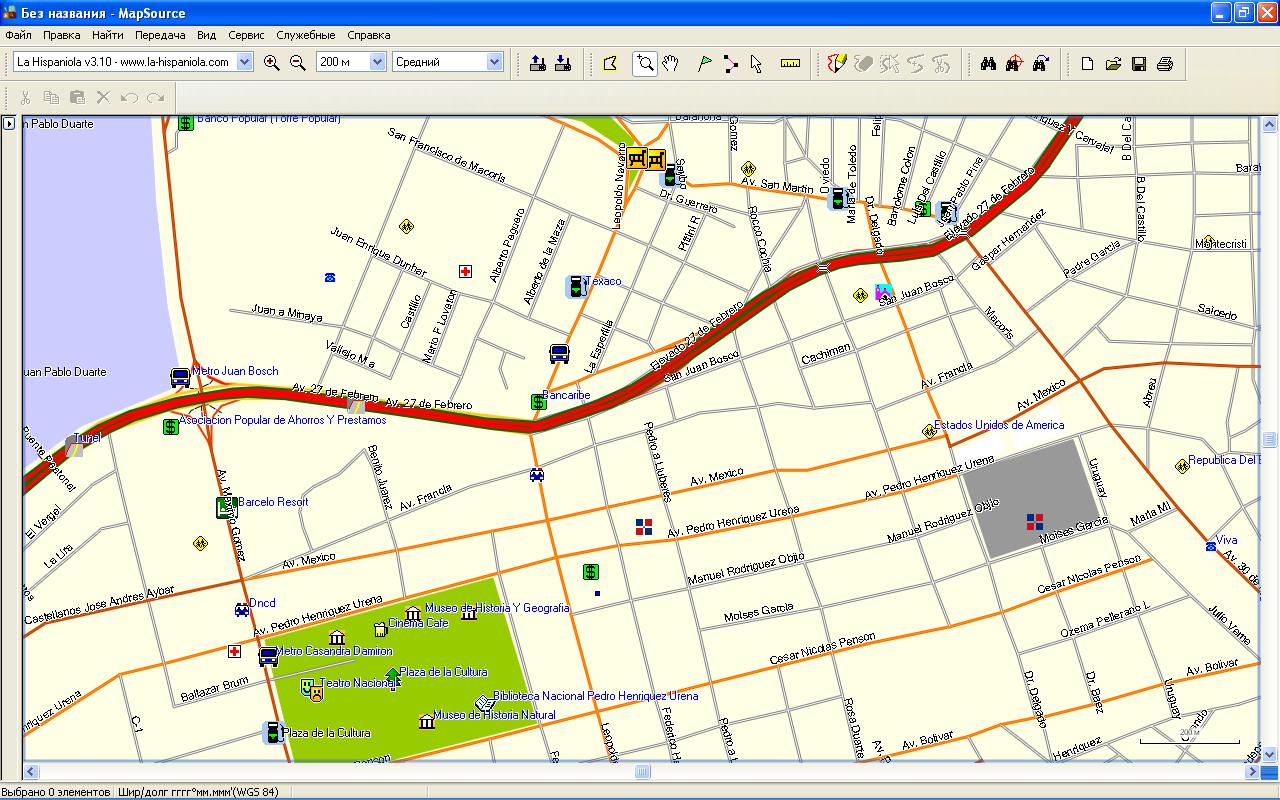Click the Zoom In magnifier icon

pos(271,62)
